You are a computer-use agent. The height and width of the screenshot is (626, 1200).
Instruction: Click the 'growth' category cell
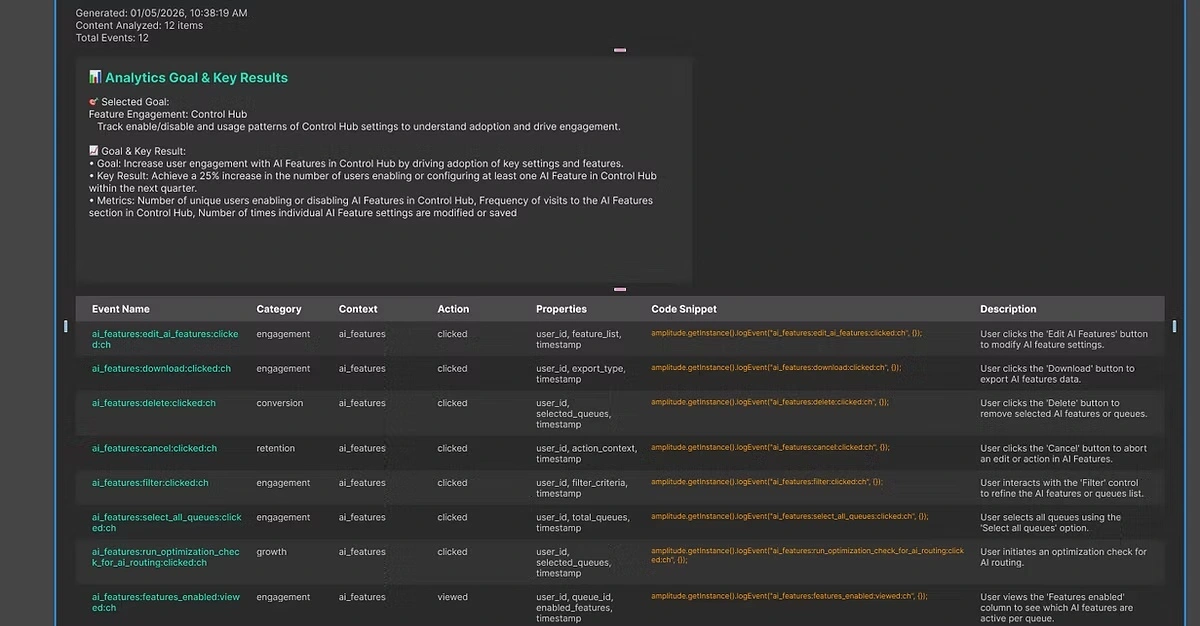[271, 551]
